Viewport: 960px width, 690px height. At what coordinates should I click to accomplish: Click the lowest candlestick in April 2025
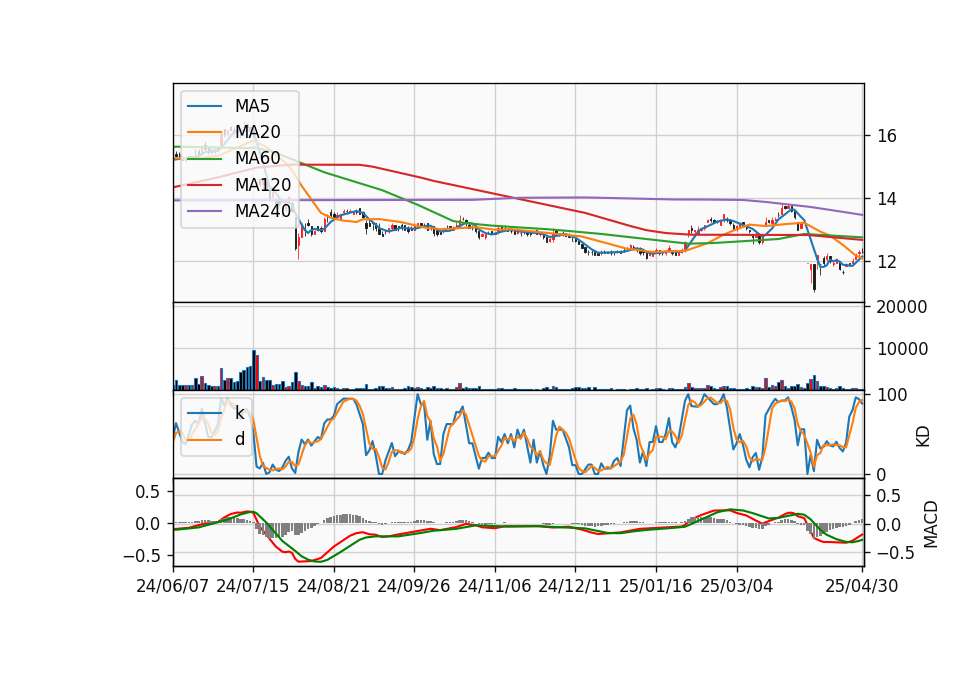click(x=814, y=277)
